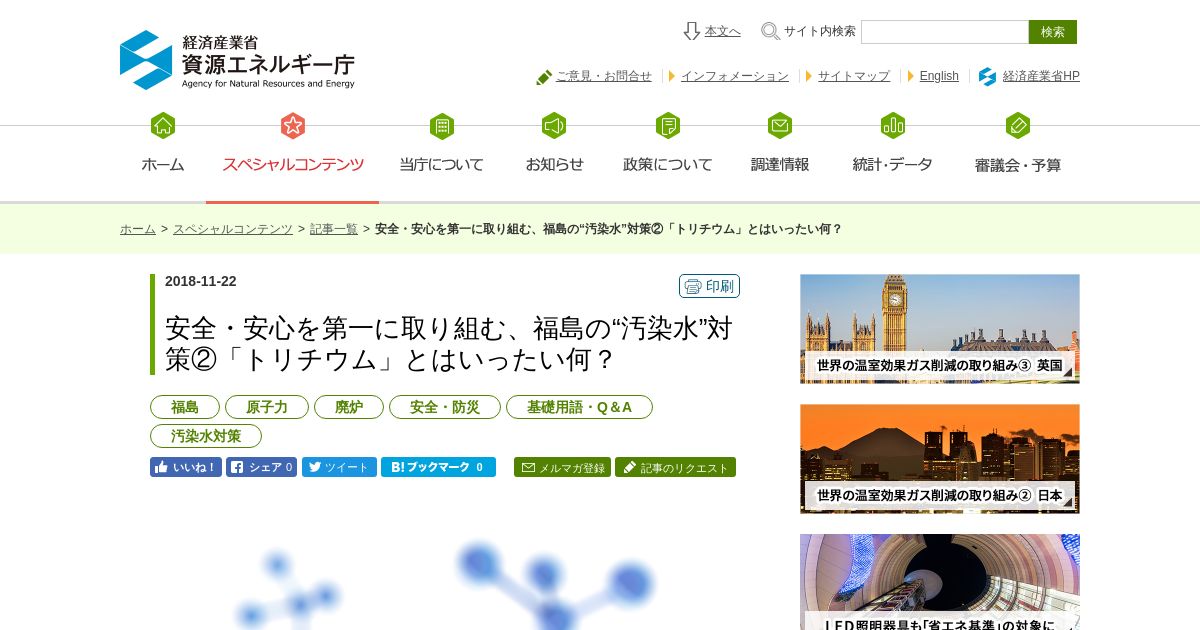Image resolution: width=1200 pixels, height=630 pixels.
Task: Go to the お知らせ navigation menu
Action: pos(554,165)
